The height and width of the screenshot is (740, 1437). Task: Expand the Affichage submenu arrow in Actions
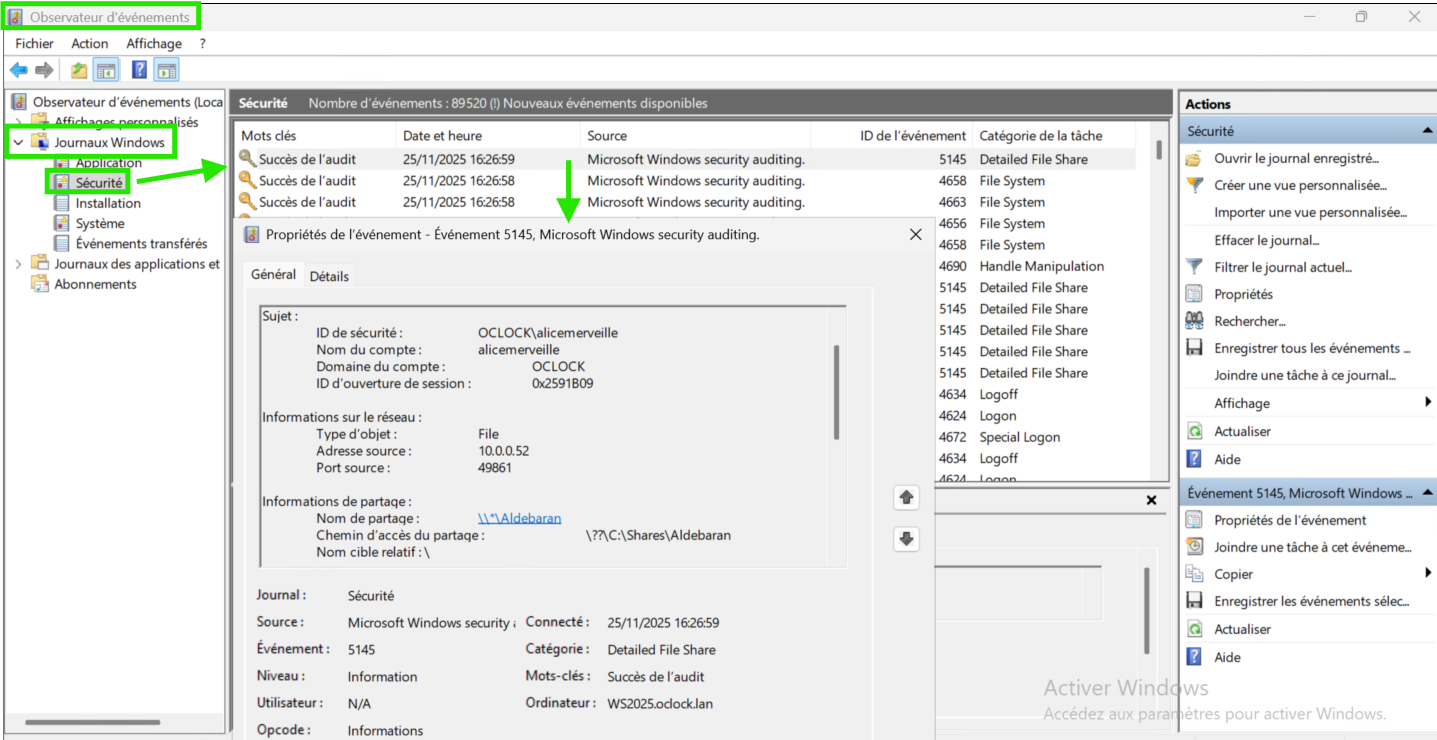(1428, 403)
